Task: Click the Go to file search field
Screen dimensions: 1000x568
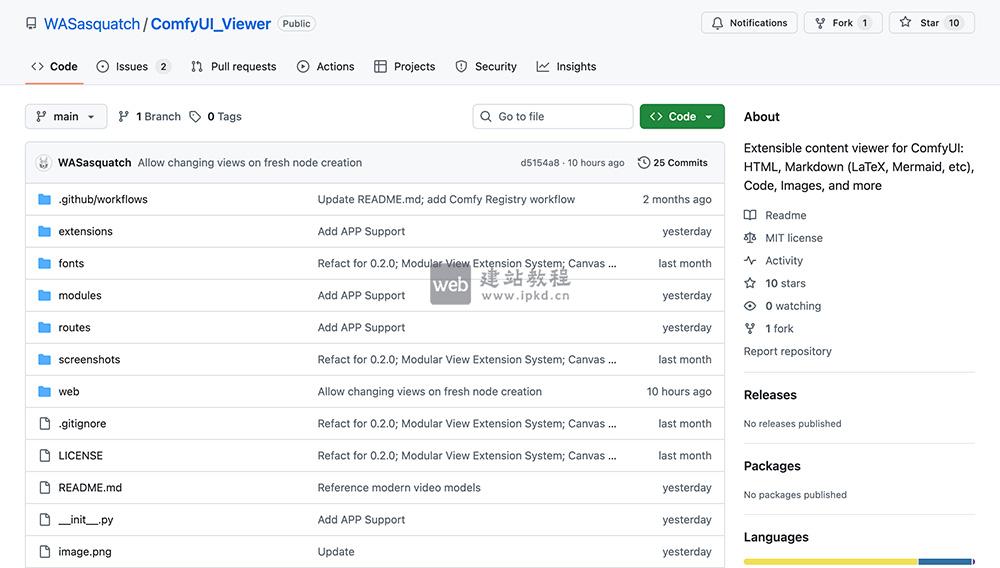Action: pyautogui.click(x=553, y=117)
